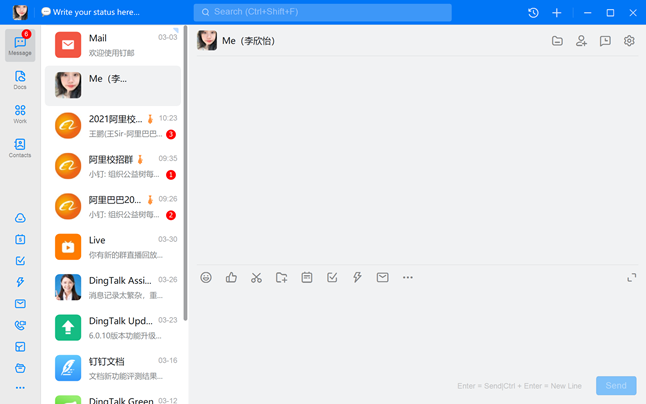Open the cloud drive icon in sidebar
The height and width of the screenshot is (404, 646).
[20, 218]
